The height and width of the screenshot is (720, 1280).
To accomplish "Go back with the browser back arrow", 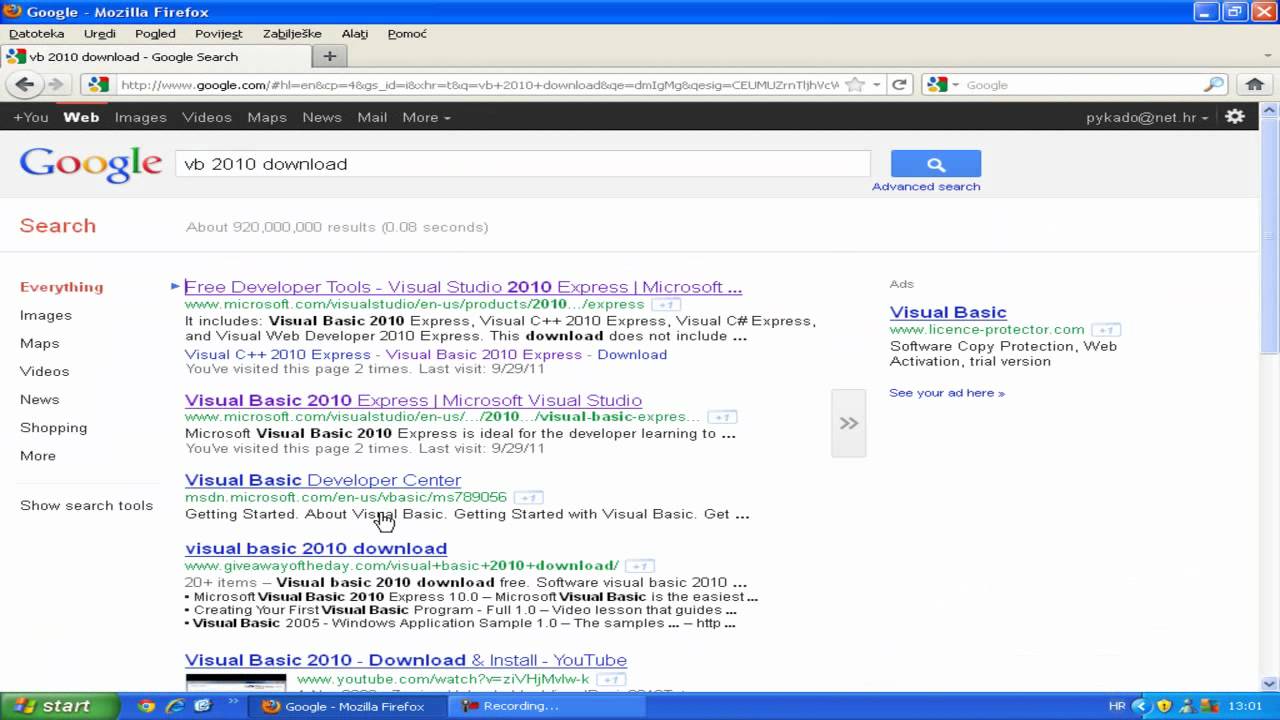I will point(24,85).
